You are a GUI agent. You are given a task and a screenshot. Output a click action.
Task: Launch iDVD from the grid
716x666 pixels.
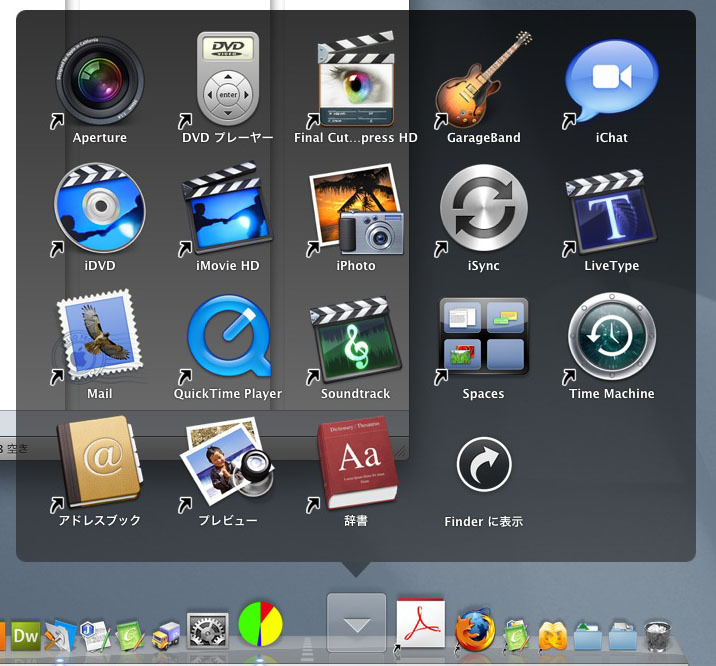click(x=100, y=208)
